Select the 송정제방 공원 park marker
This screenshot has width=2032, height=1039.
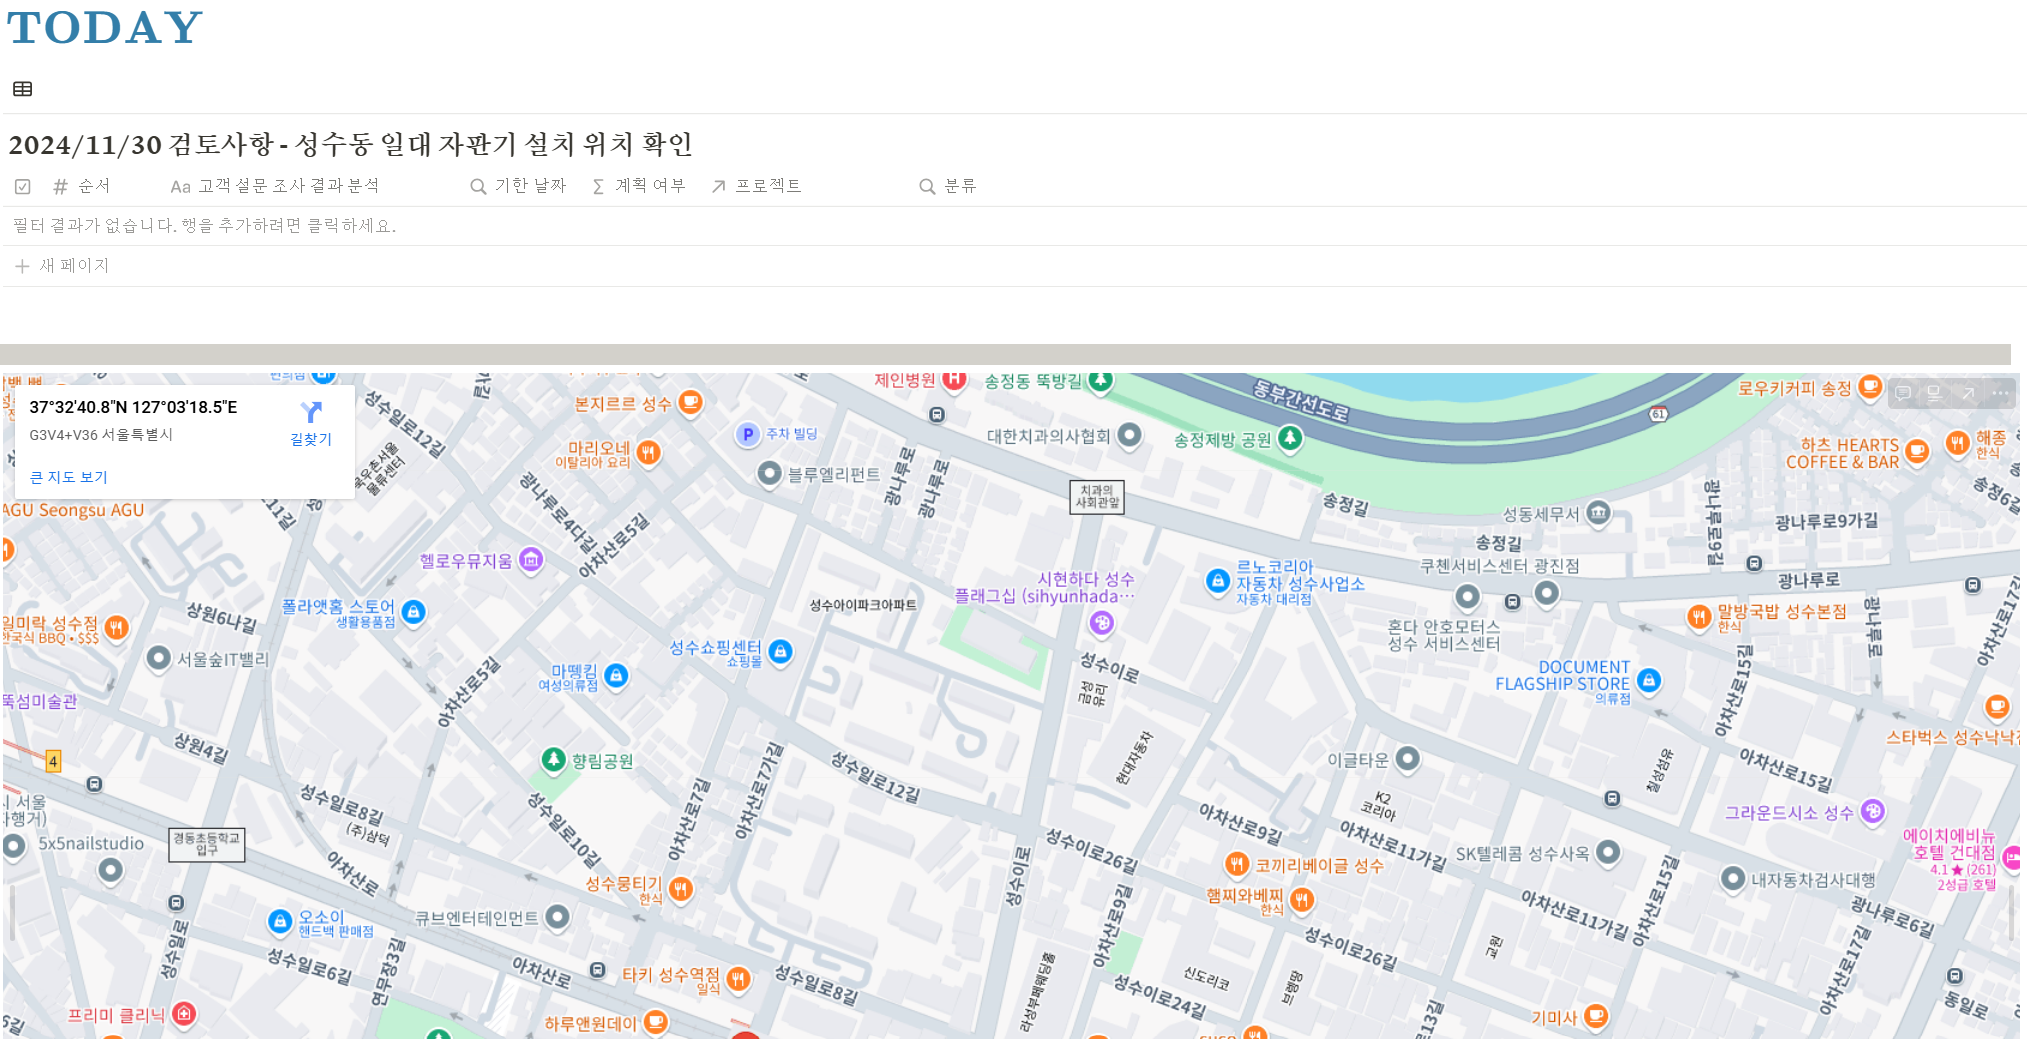click(1290, 438)
